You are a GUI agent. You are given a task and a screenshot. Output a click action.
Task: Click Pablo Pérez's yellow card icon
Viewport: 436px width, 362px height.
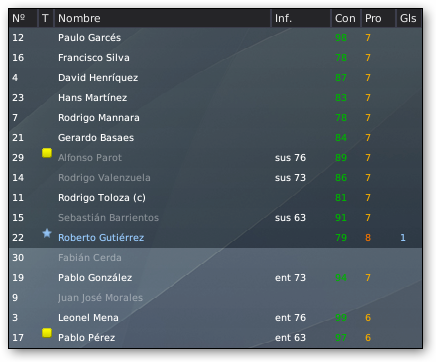(47, 333)
